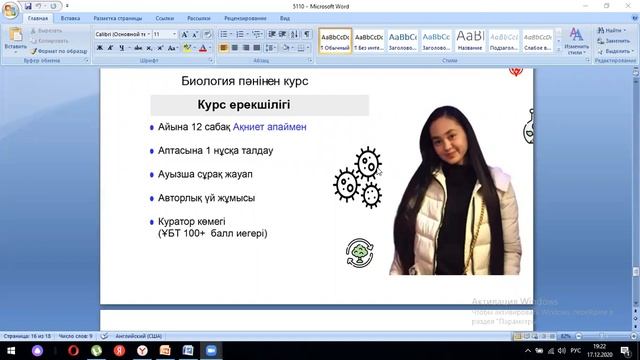Increase paragraph indent
Screen dimensions: 640x360
pyautogui.click(x=282, y=34)
